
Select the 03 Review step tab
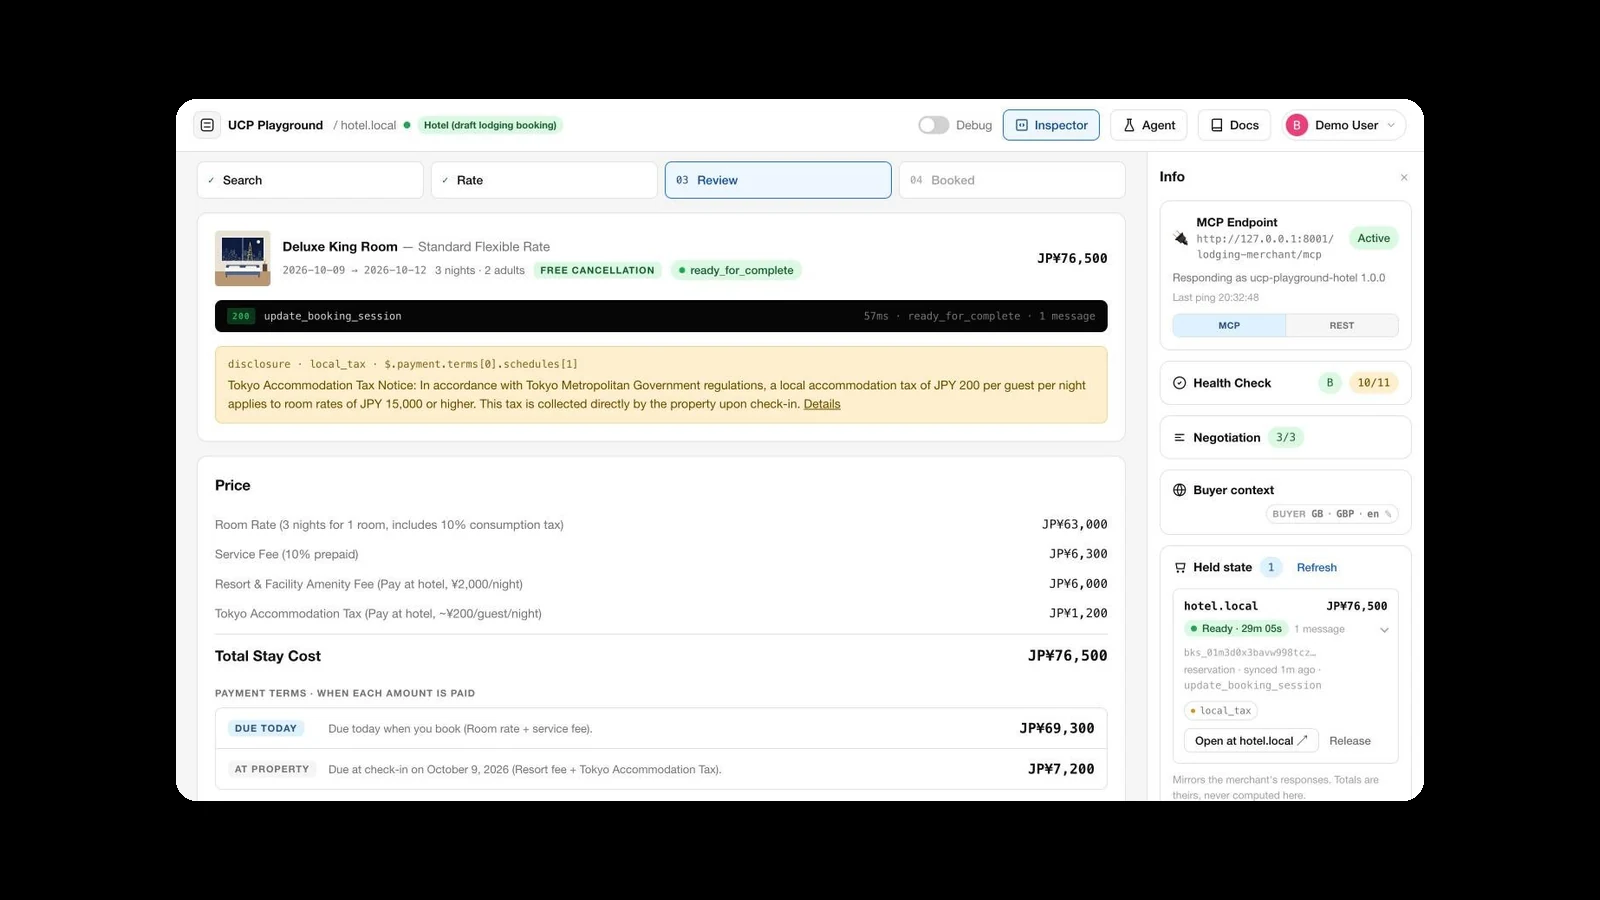tap(778, 180)
